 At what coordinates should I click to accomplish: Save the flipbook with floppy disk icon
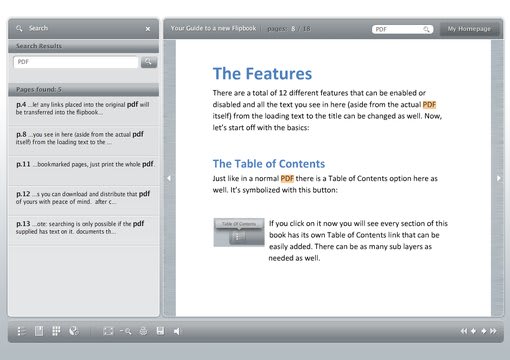(x=160, y=331)
